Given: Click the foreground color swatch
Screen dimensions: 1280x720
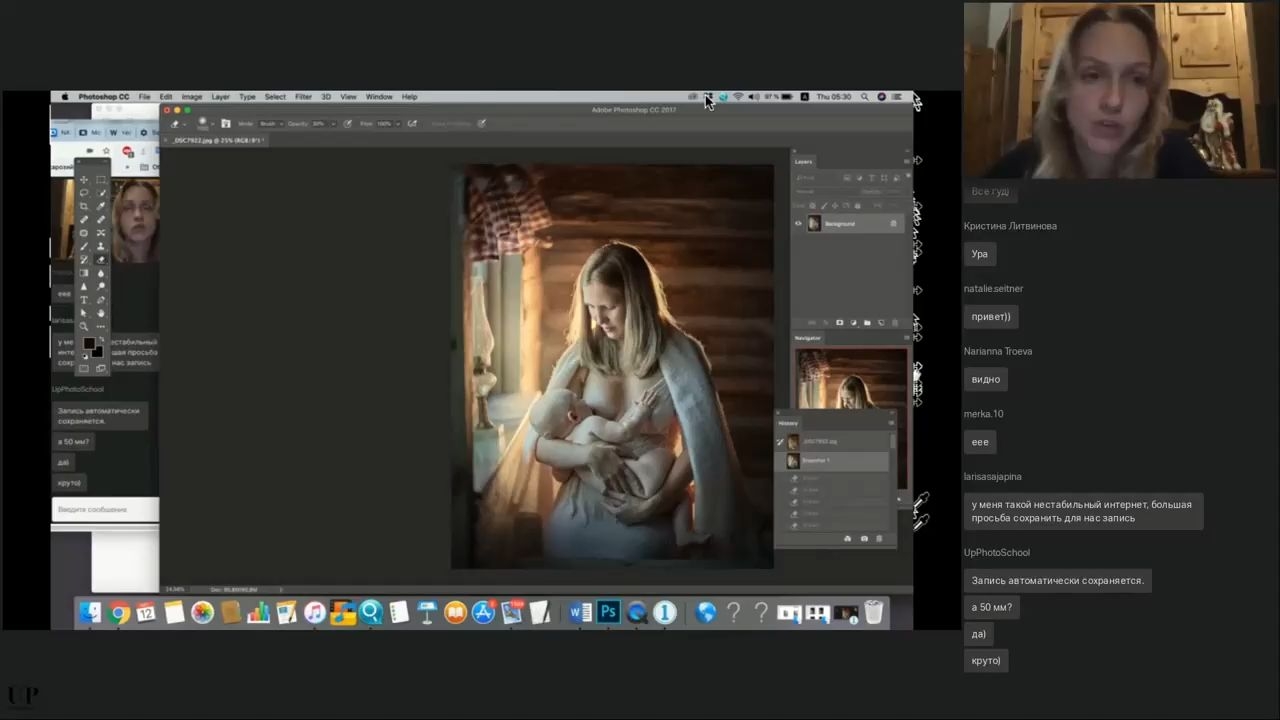Looking at the screenshot, I should tap(88, 345).
